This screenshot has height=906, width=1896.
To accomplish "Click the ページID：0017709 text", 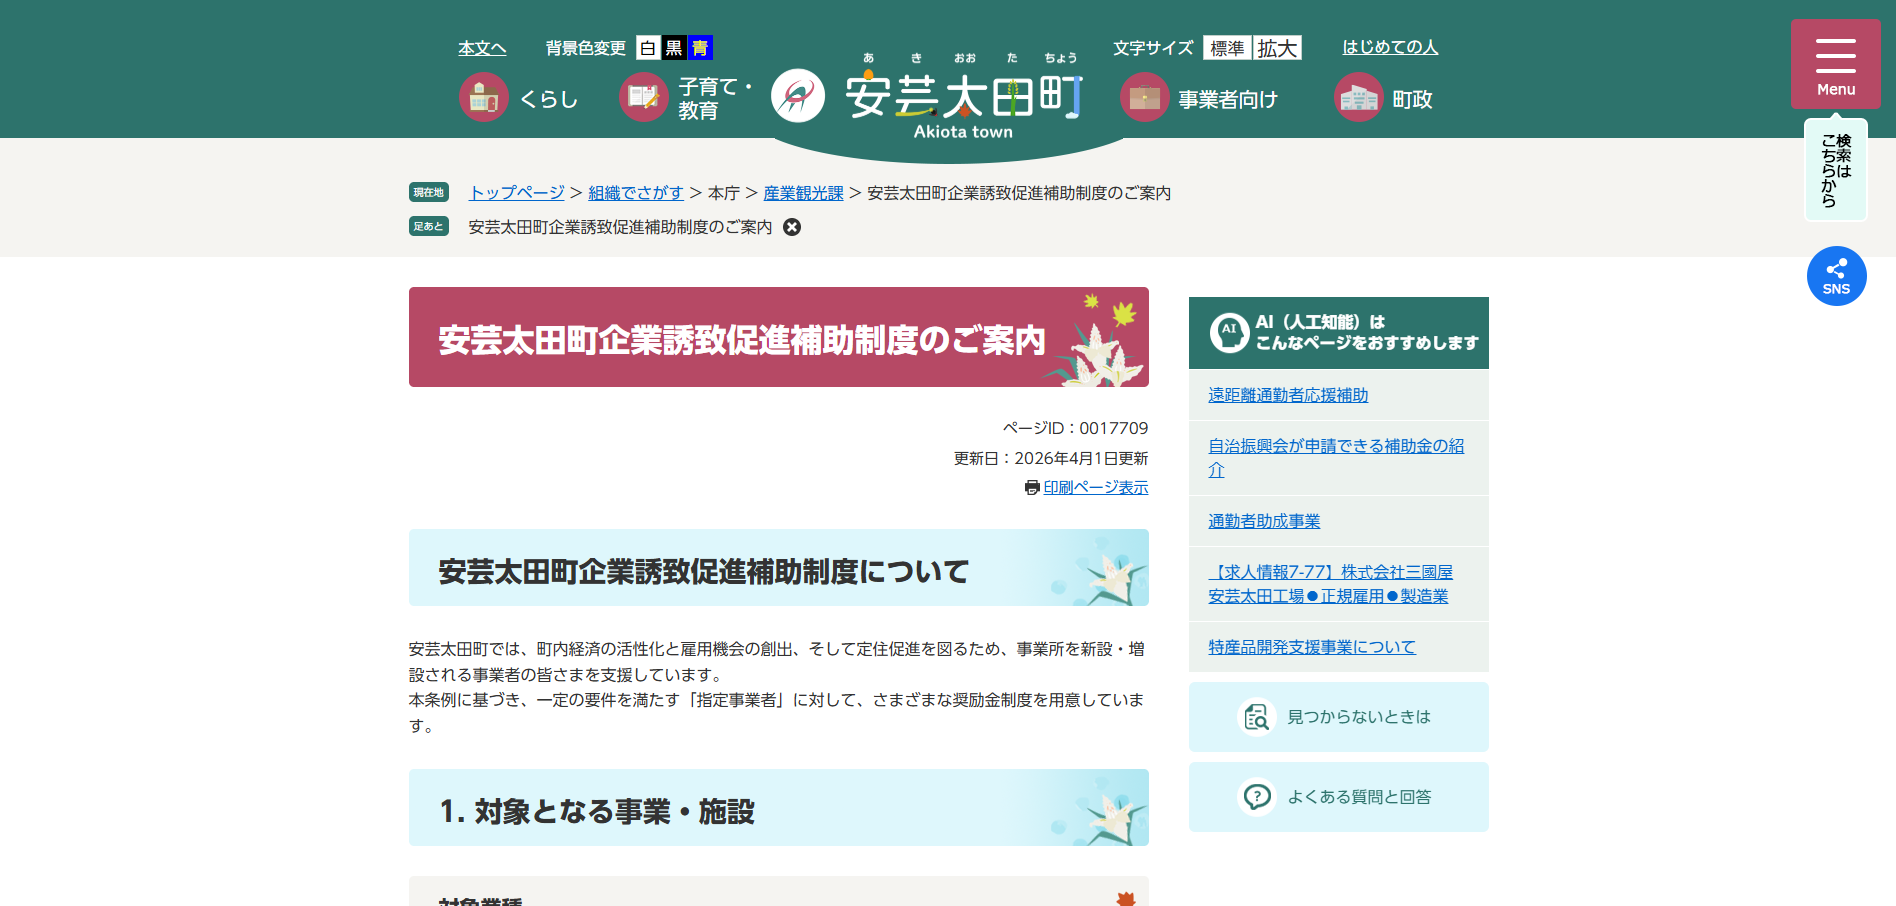I will pyautogui.click(x=1075, y=428).
